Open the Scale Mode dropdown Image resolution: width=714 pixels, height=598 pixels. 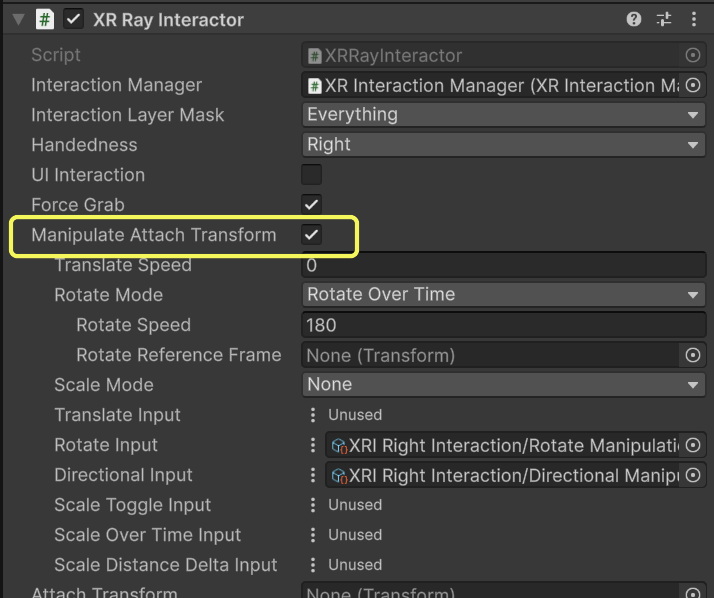tap(504, 385)
